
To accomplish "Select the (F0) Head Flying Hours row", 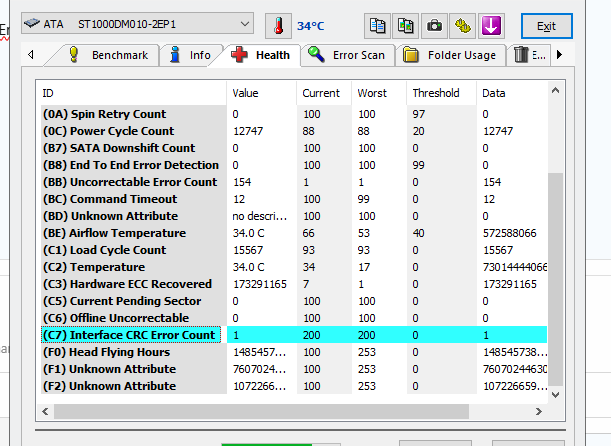I will pos(294,352).
